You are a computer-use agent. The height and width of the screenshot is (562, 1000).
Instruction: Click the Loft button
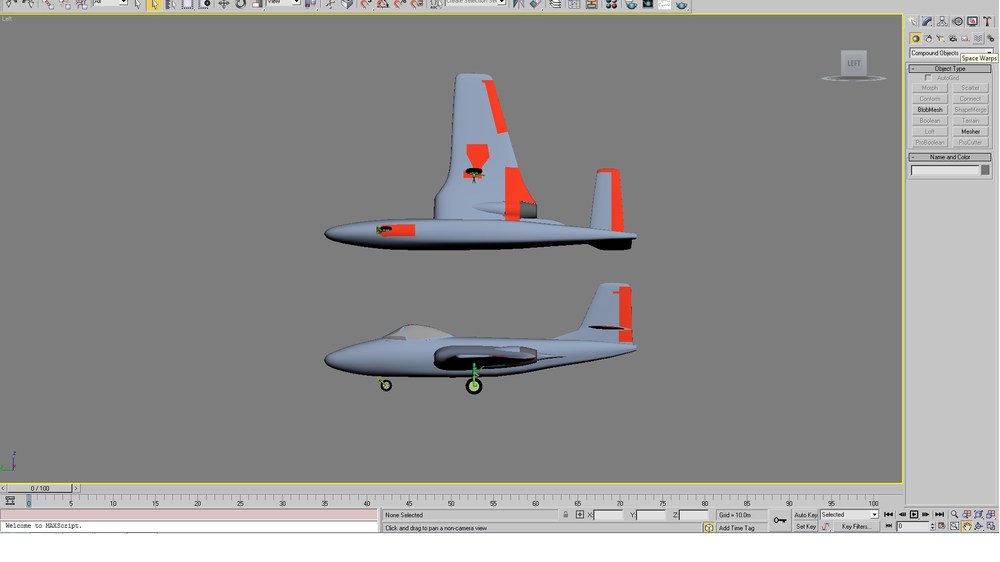point(930,131)
